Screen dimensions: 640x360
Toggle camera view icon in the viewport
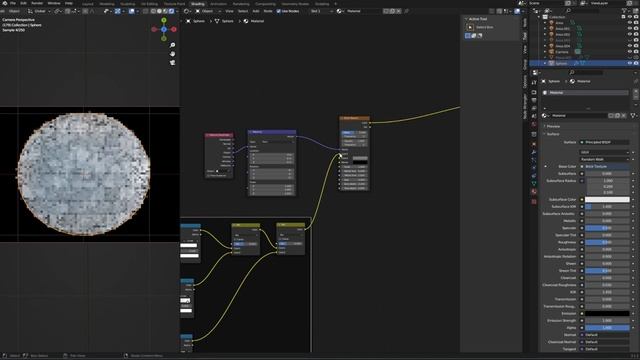(173, 62)
